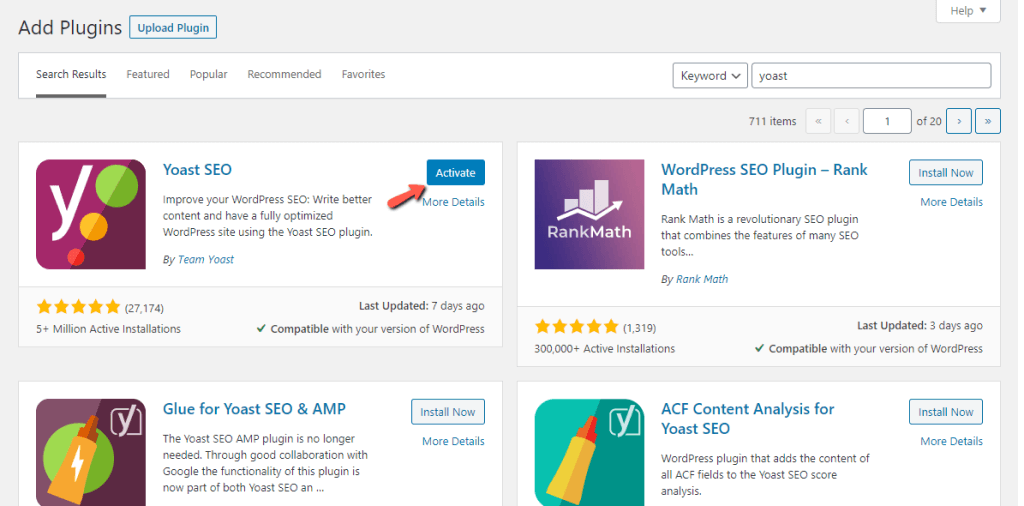This screenshot has width=1024, height=506.
Task: Expand the Help panel
Action: point(968,11)
